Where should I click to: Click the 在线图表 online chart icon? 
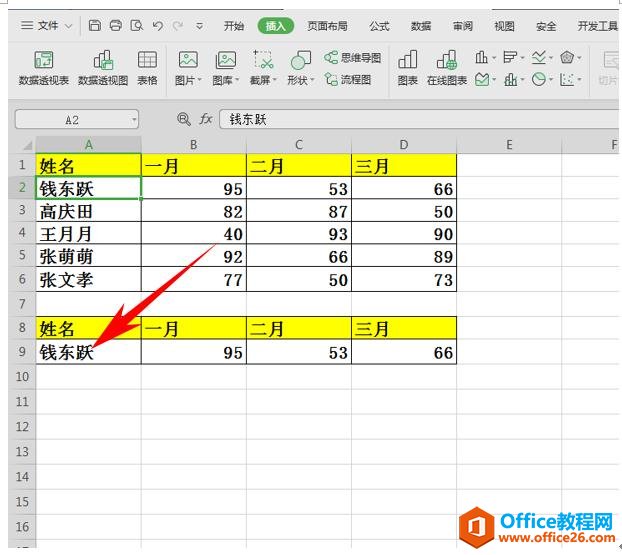[447, 68]
